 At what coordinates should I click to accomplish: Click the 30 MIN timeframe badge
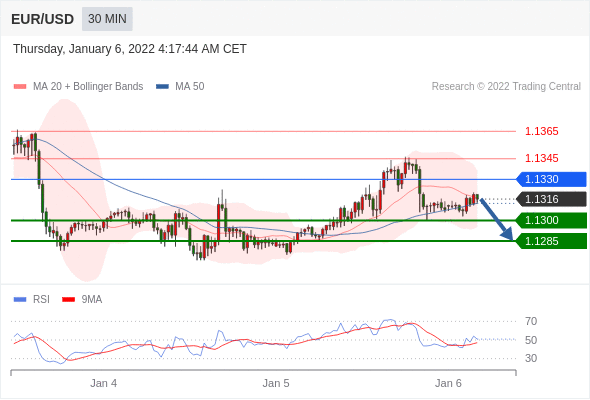(x=107, y=19)
